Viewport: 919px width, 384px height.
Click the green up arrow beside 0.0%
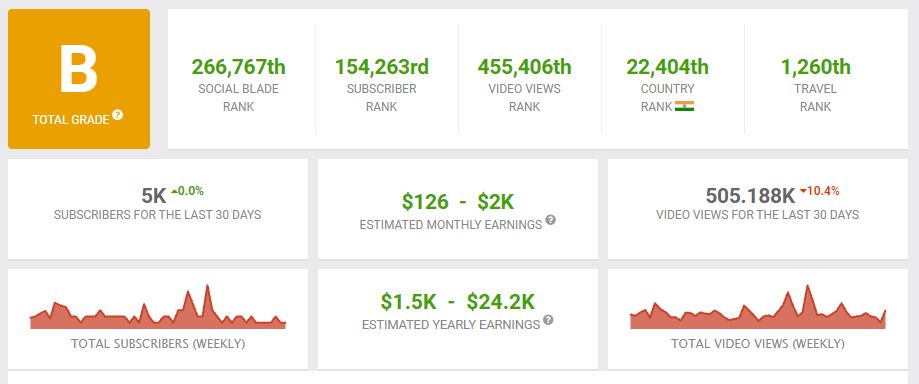[x=174, y=191]
